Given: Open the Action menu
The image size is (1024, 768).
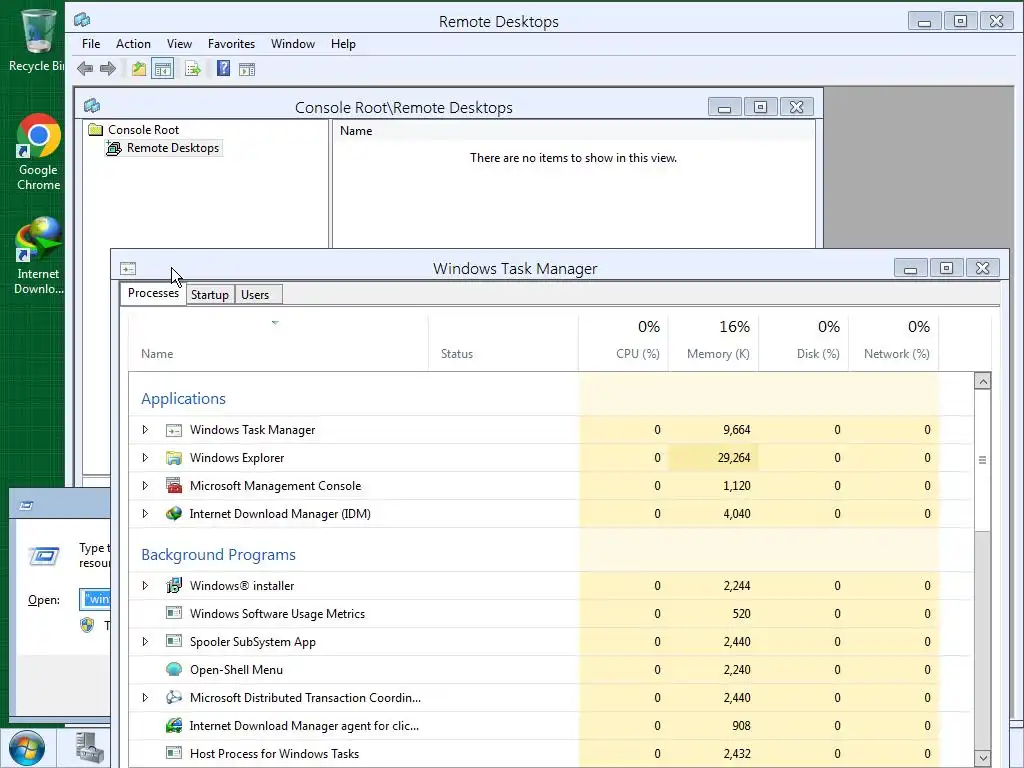Looking at the screenshot, I should click(133, 44).
